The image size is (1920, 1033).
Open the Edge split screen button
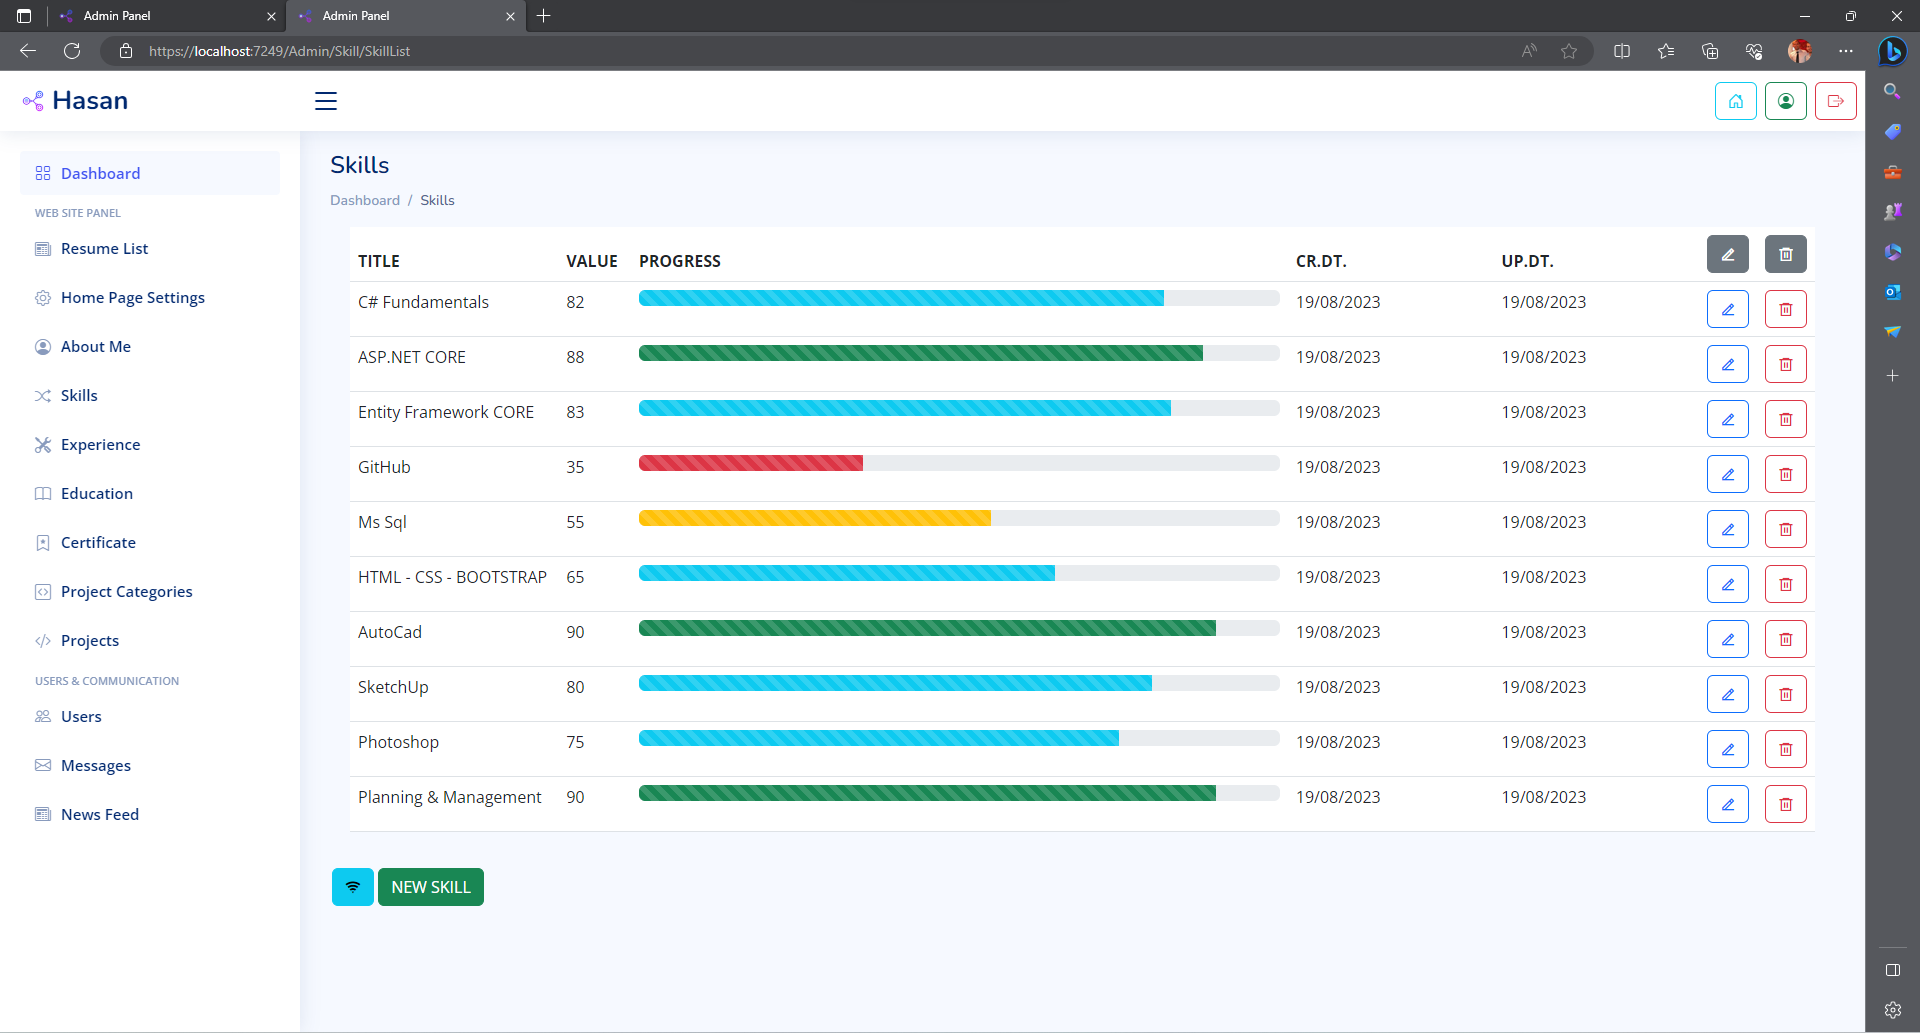(x=1622, y=51)
